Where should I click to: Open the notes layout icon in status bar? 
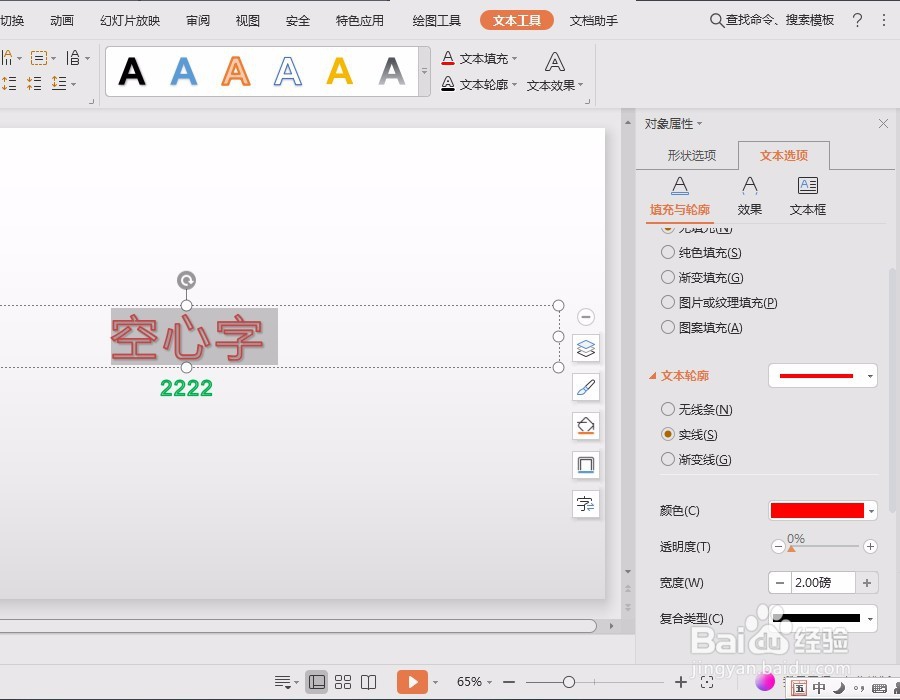click(282, 682)
